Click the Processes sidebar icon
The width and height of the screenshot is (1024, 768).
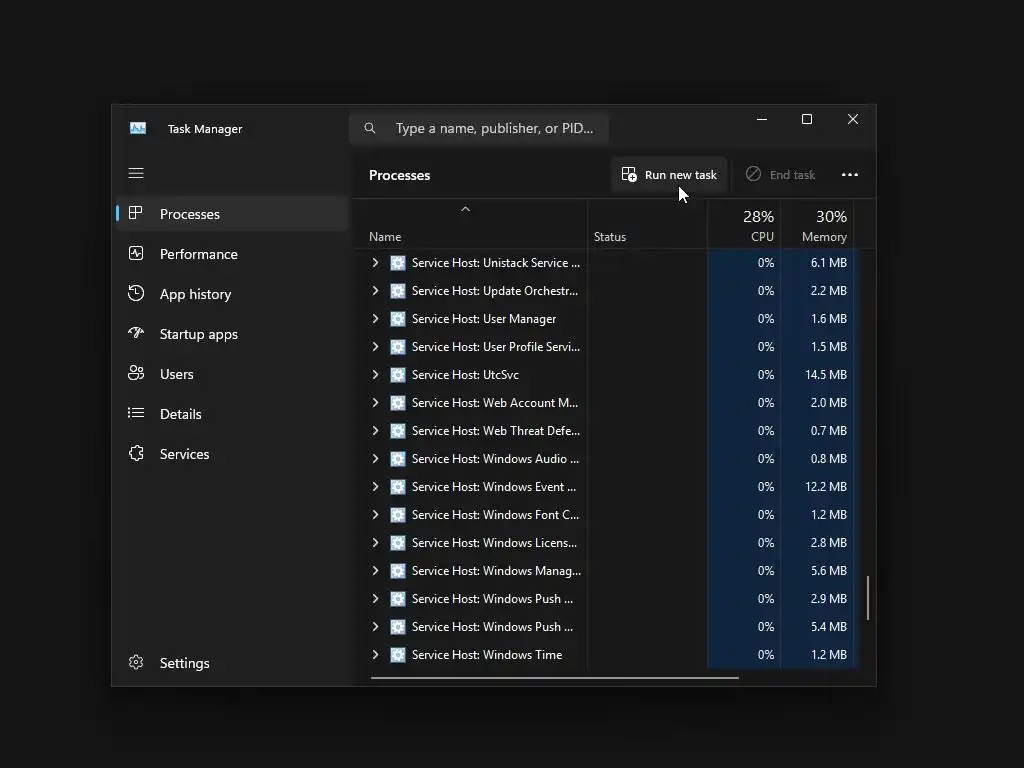pos(136,213)
